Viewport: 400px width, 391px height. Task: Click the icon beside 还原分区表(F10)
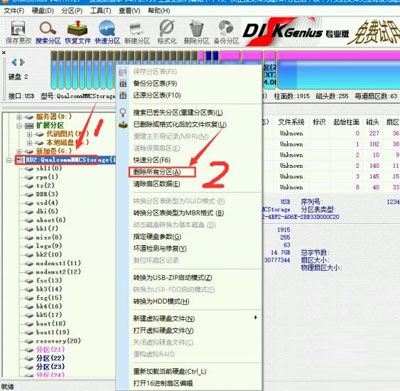123,95
